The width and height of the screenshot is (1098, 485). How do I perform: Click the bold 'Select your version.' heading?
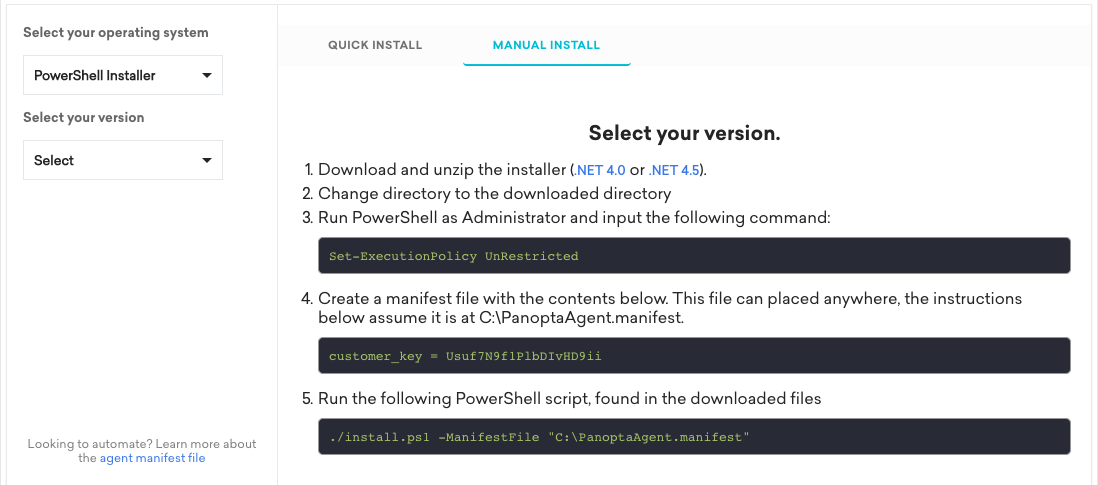click(684, 133)
